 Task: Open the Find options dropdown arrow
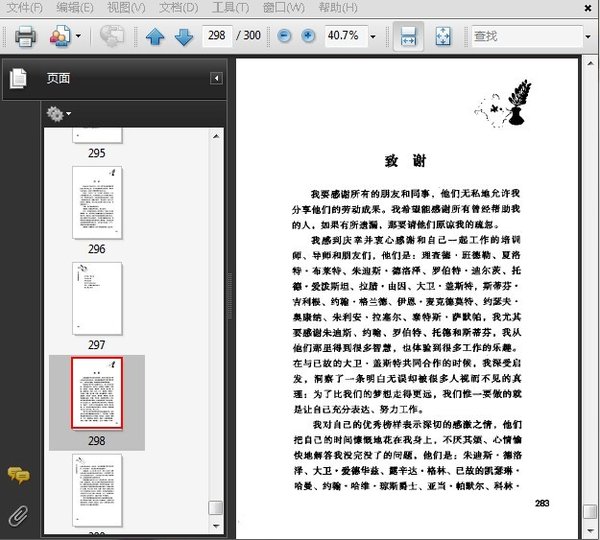(588, 37)
